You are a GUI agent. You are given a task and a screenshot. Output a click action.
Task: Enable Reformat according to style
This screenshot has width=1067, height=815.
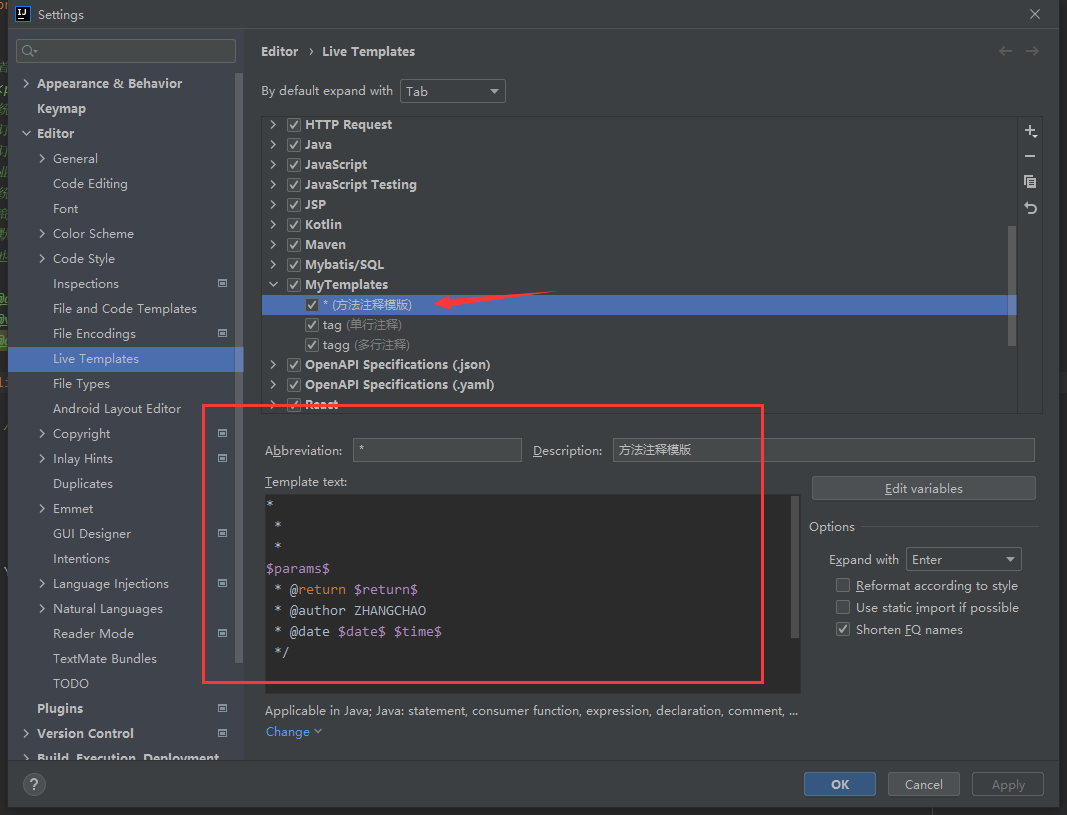(x=843, y=586)
